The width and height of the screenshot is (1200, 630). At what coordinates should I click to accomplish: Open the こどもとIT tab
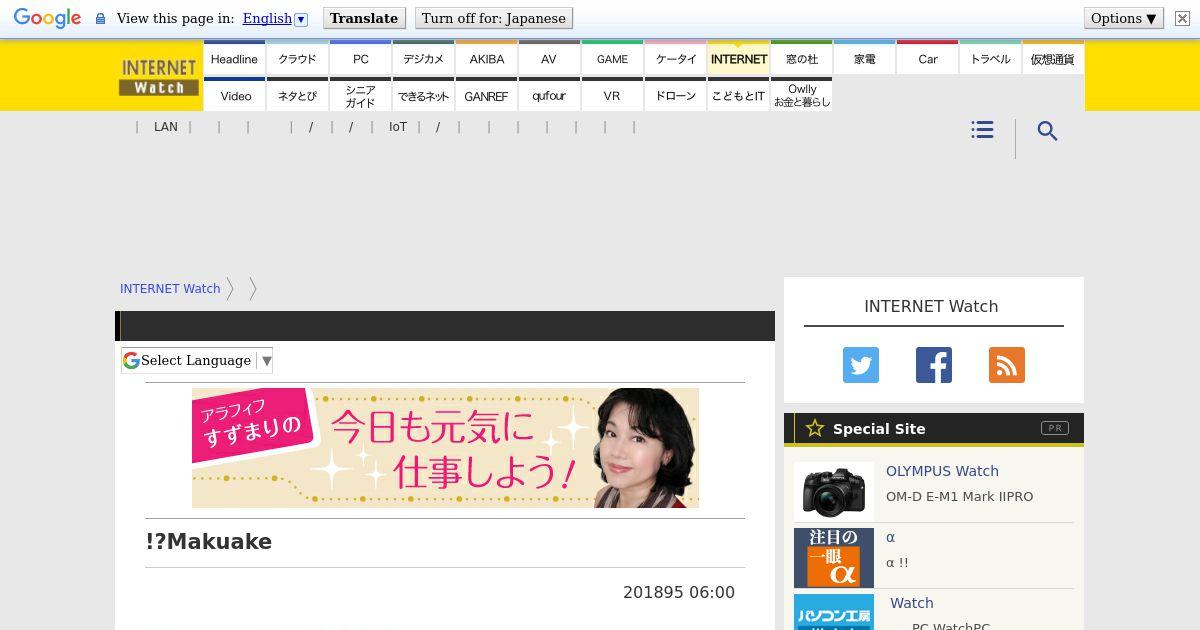click(x=738, y=95)
